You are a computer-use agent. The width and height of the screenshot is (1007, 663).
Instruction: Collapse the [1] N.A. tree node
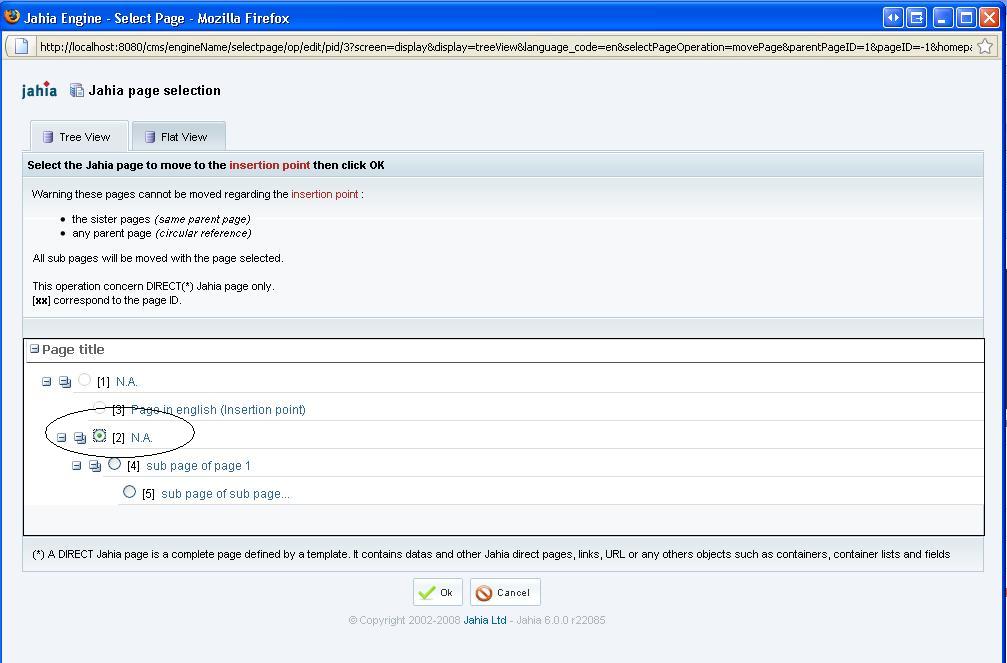tap(46, 382)
